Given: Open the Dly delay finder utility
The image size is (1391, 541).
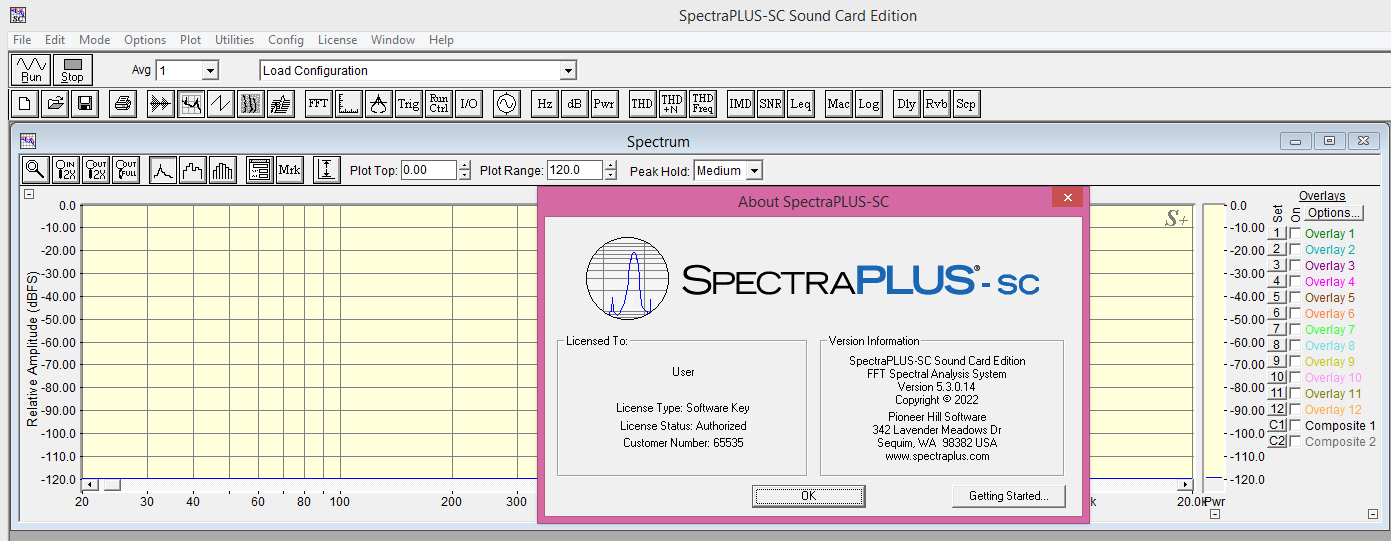Looking at the screenshot, I should coord(906,103).
